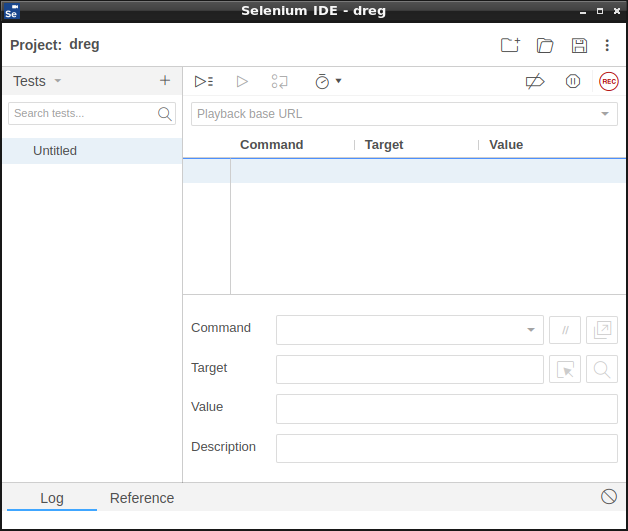Click the Value column header
The height and width of the screenshot is (531, 628).
tap(506, 145)
